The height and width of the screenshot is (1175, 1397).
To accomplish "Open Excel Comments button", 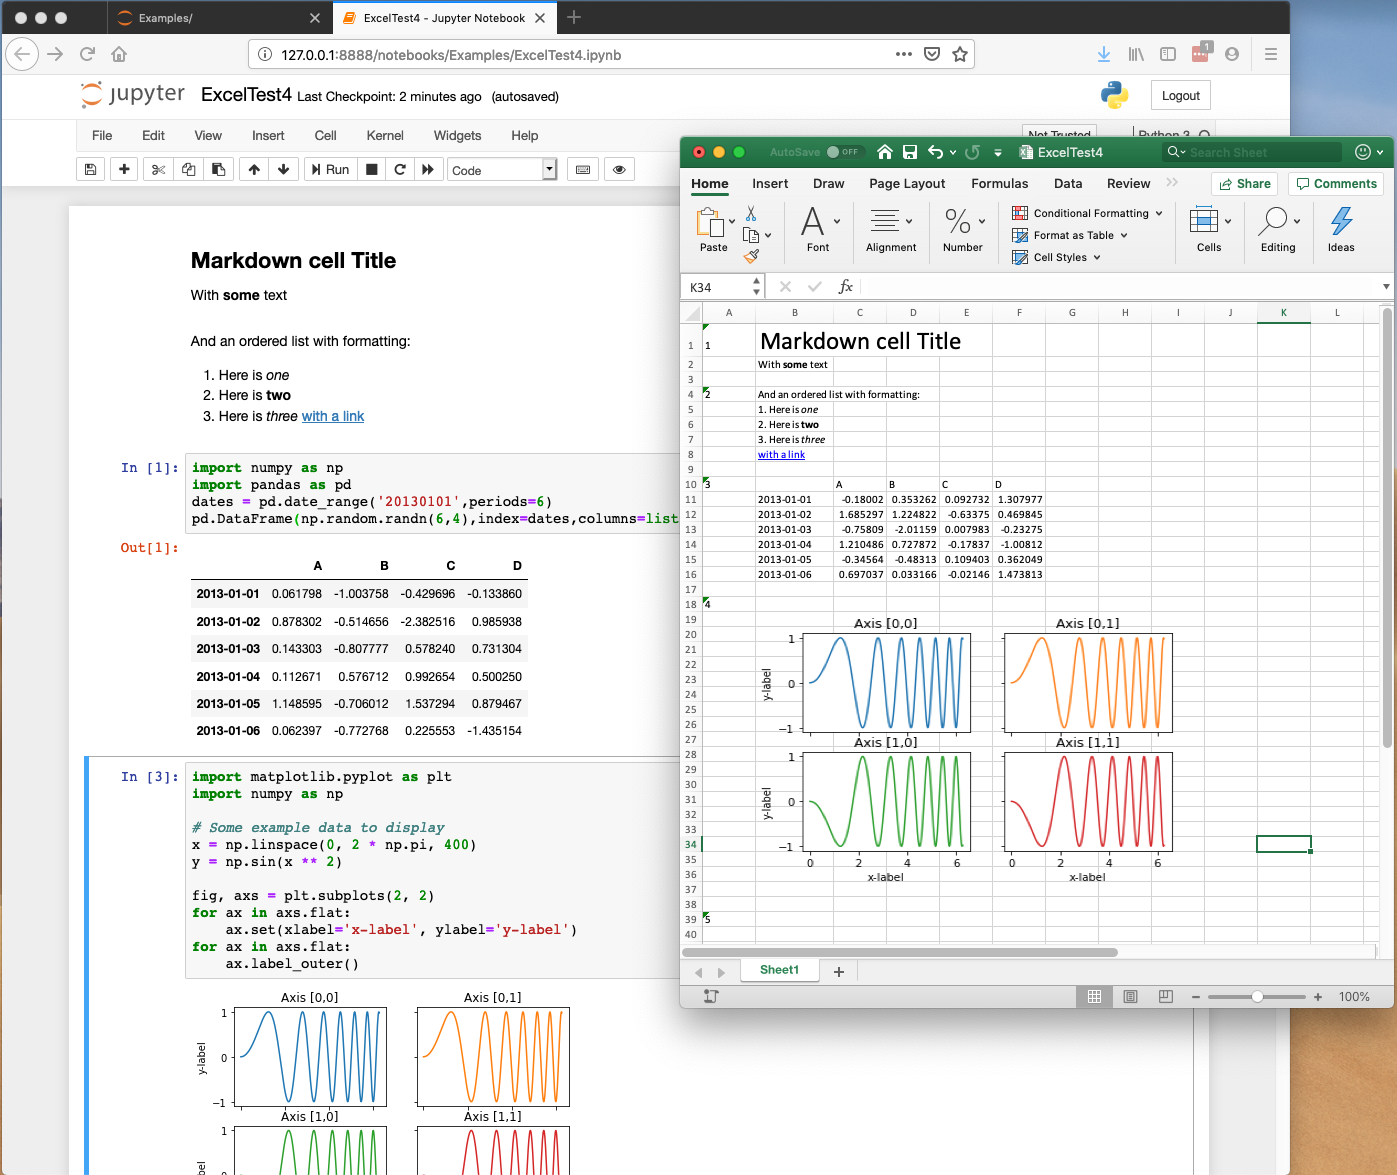I will (1337, 184).
